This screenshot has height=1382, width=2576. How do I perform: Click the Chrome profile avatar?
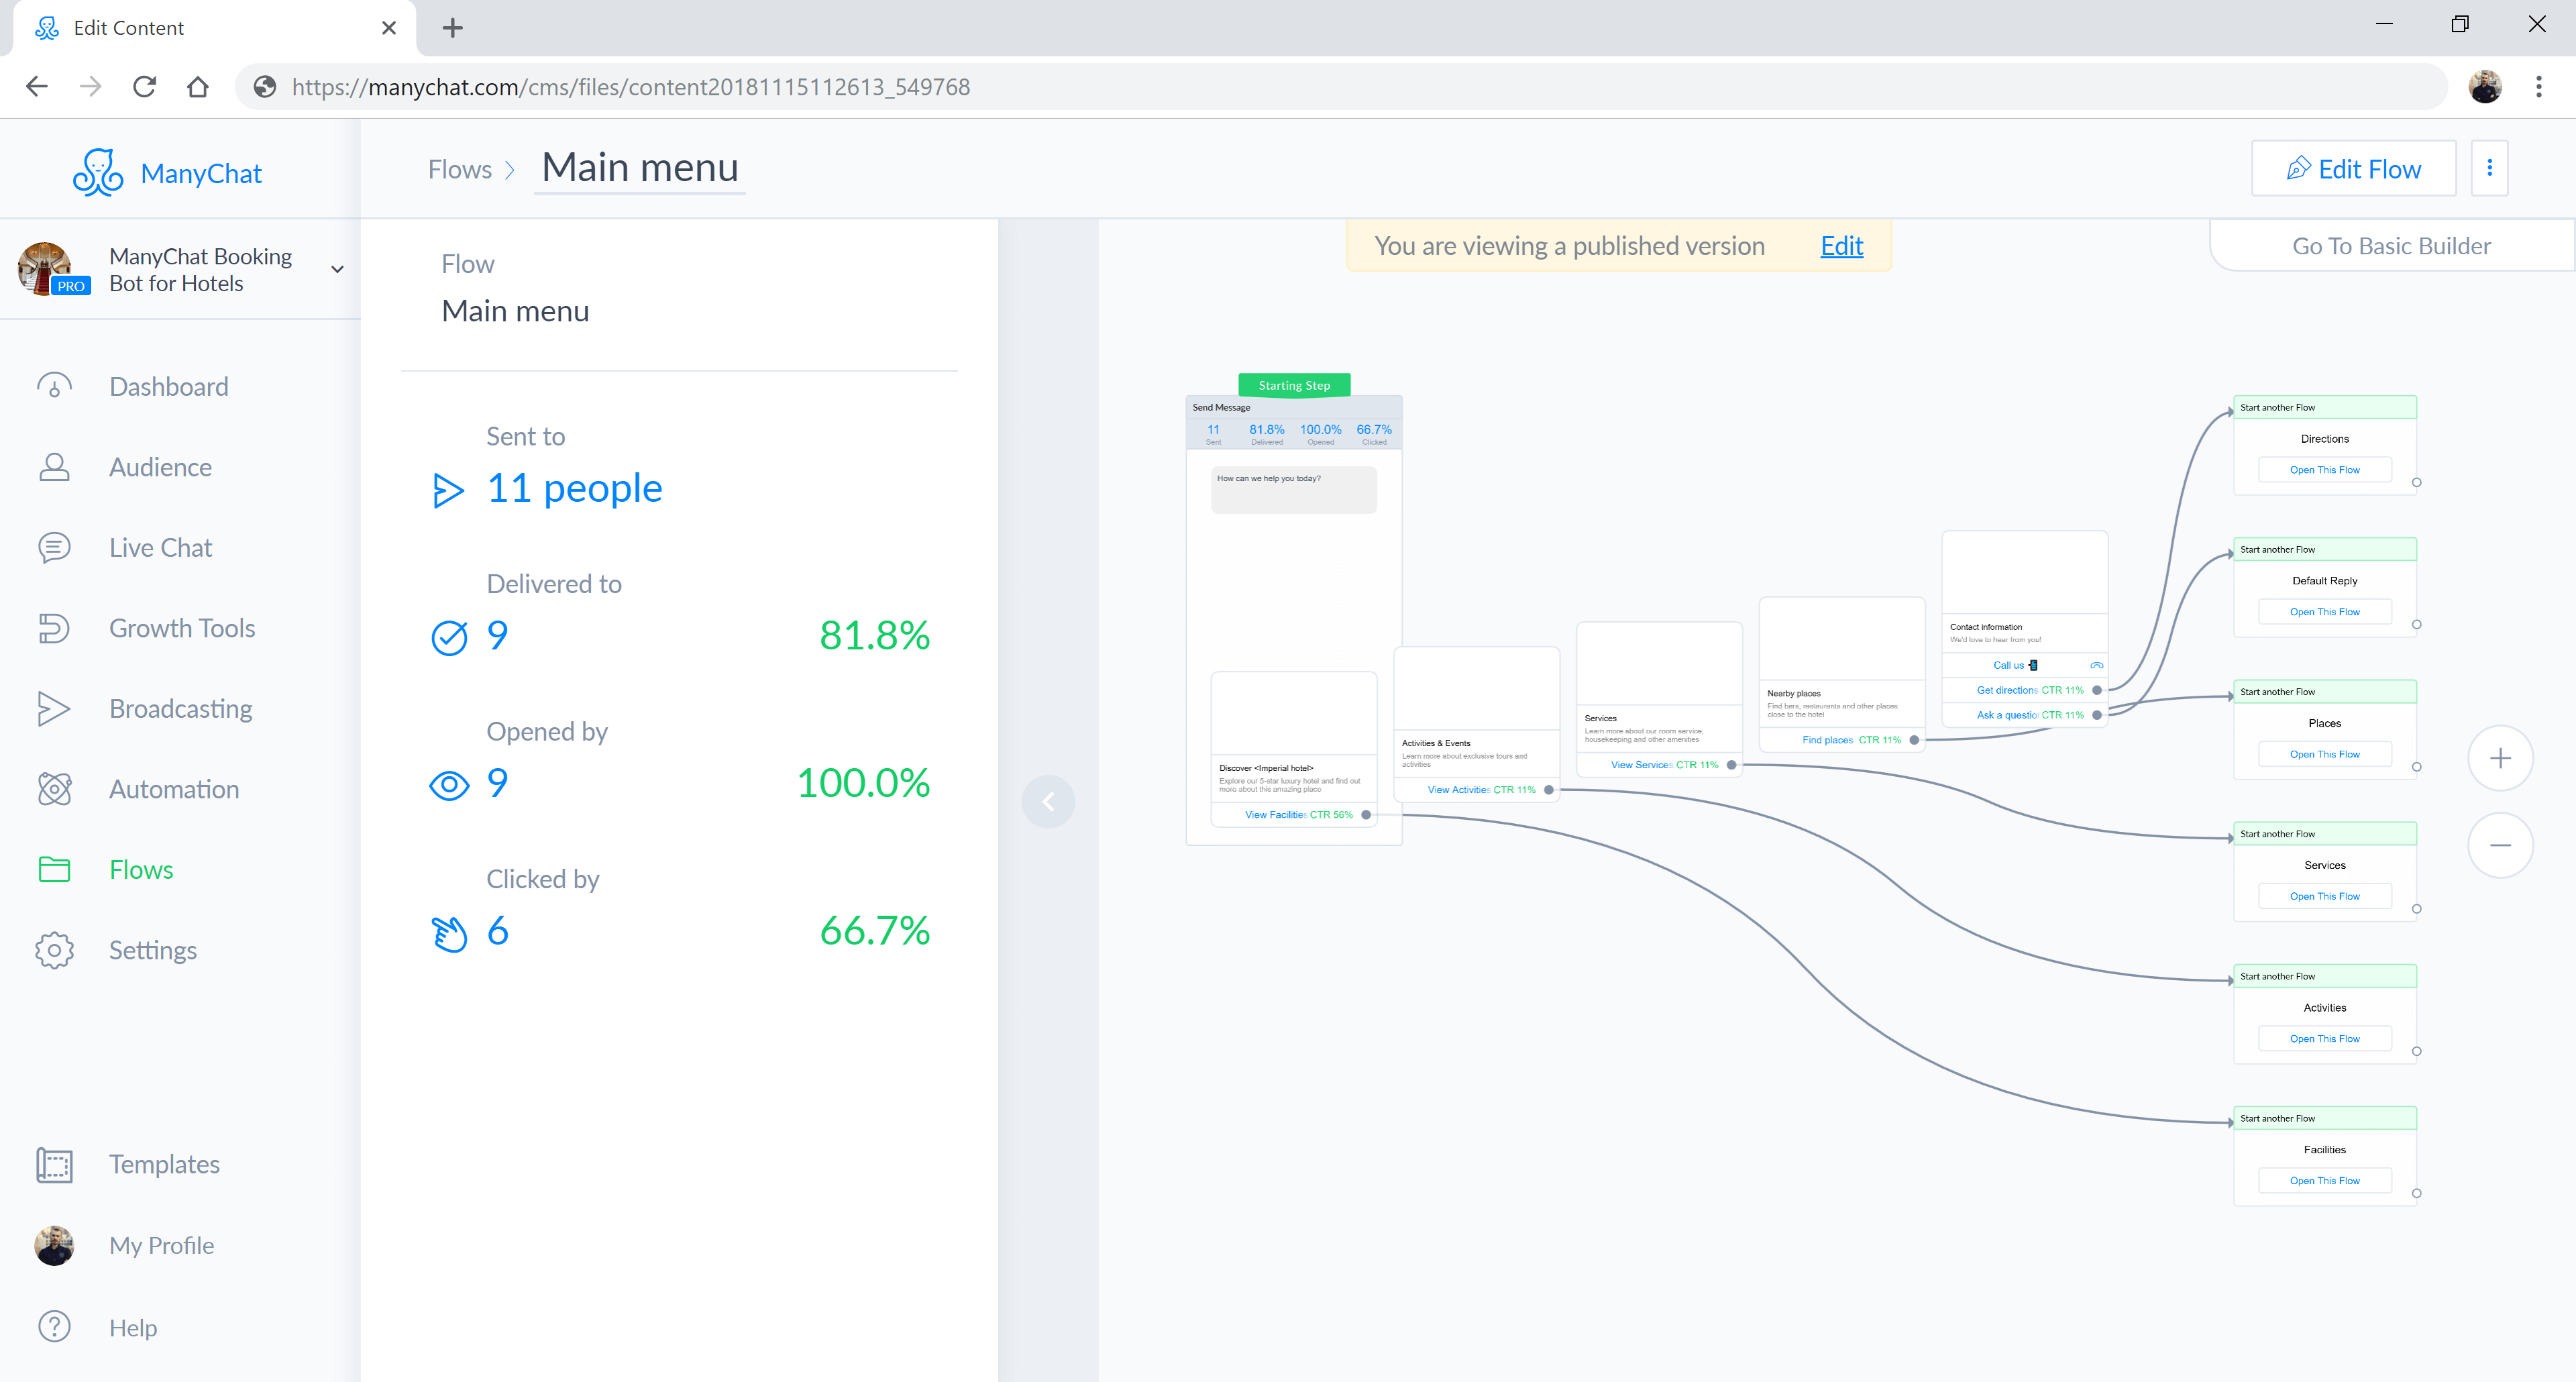click(x=2485, y=87)
